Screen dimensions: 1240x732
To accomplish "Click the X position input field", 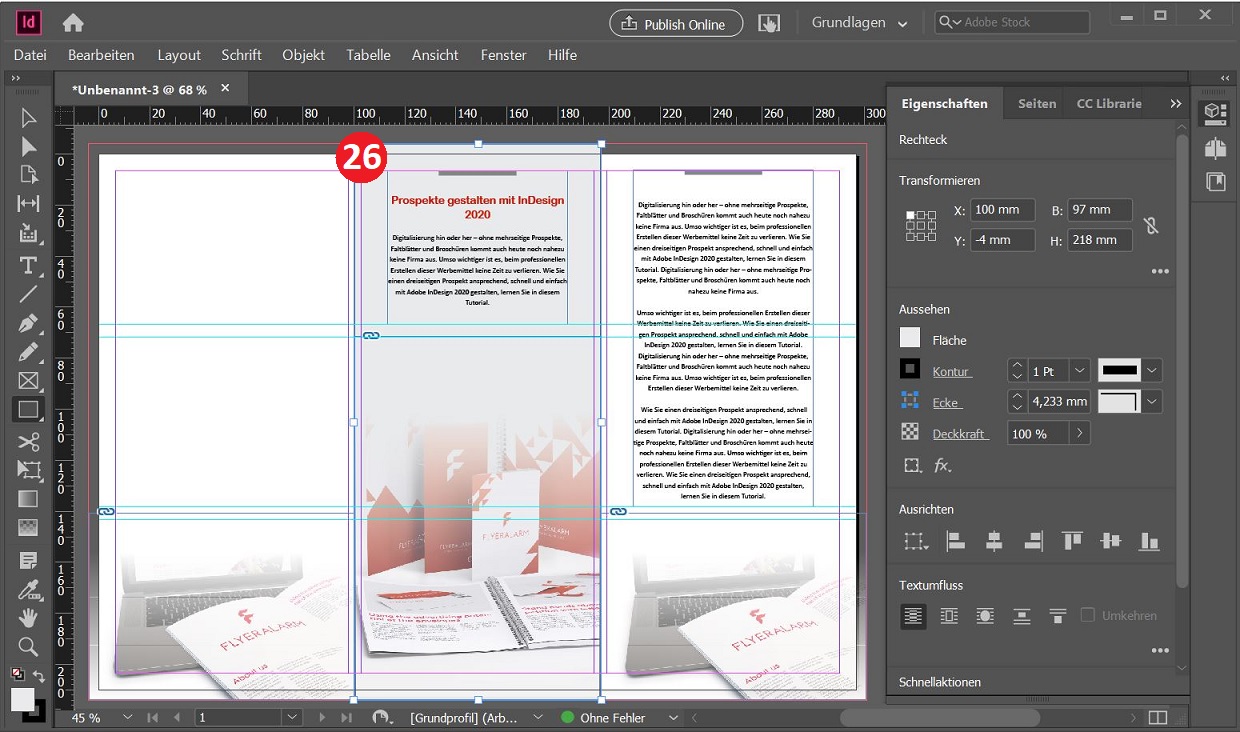I will 1002,210.
